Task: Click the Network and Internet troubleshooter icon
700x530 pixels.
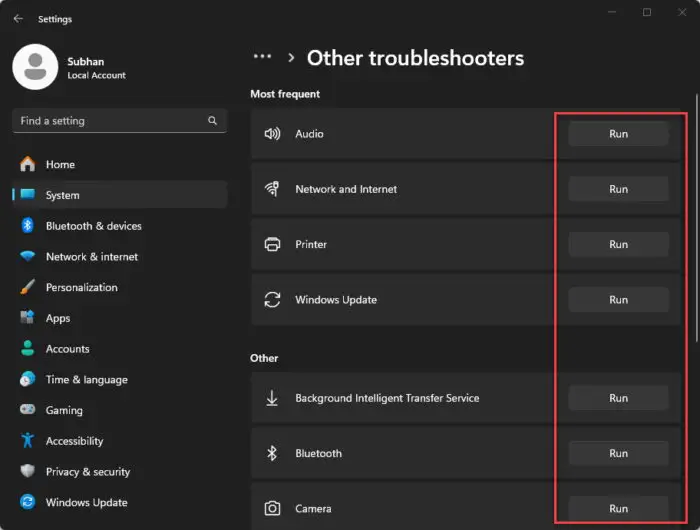Action: 272,189
